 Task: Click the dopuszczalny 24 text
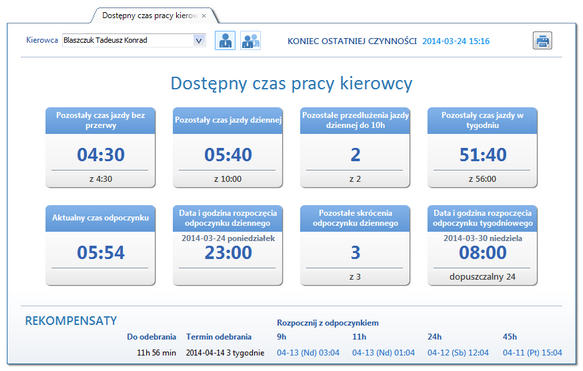(x=482, y=277)
